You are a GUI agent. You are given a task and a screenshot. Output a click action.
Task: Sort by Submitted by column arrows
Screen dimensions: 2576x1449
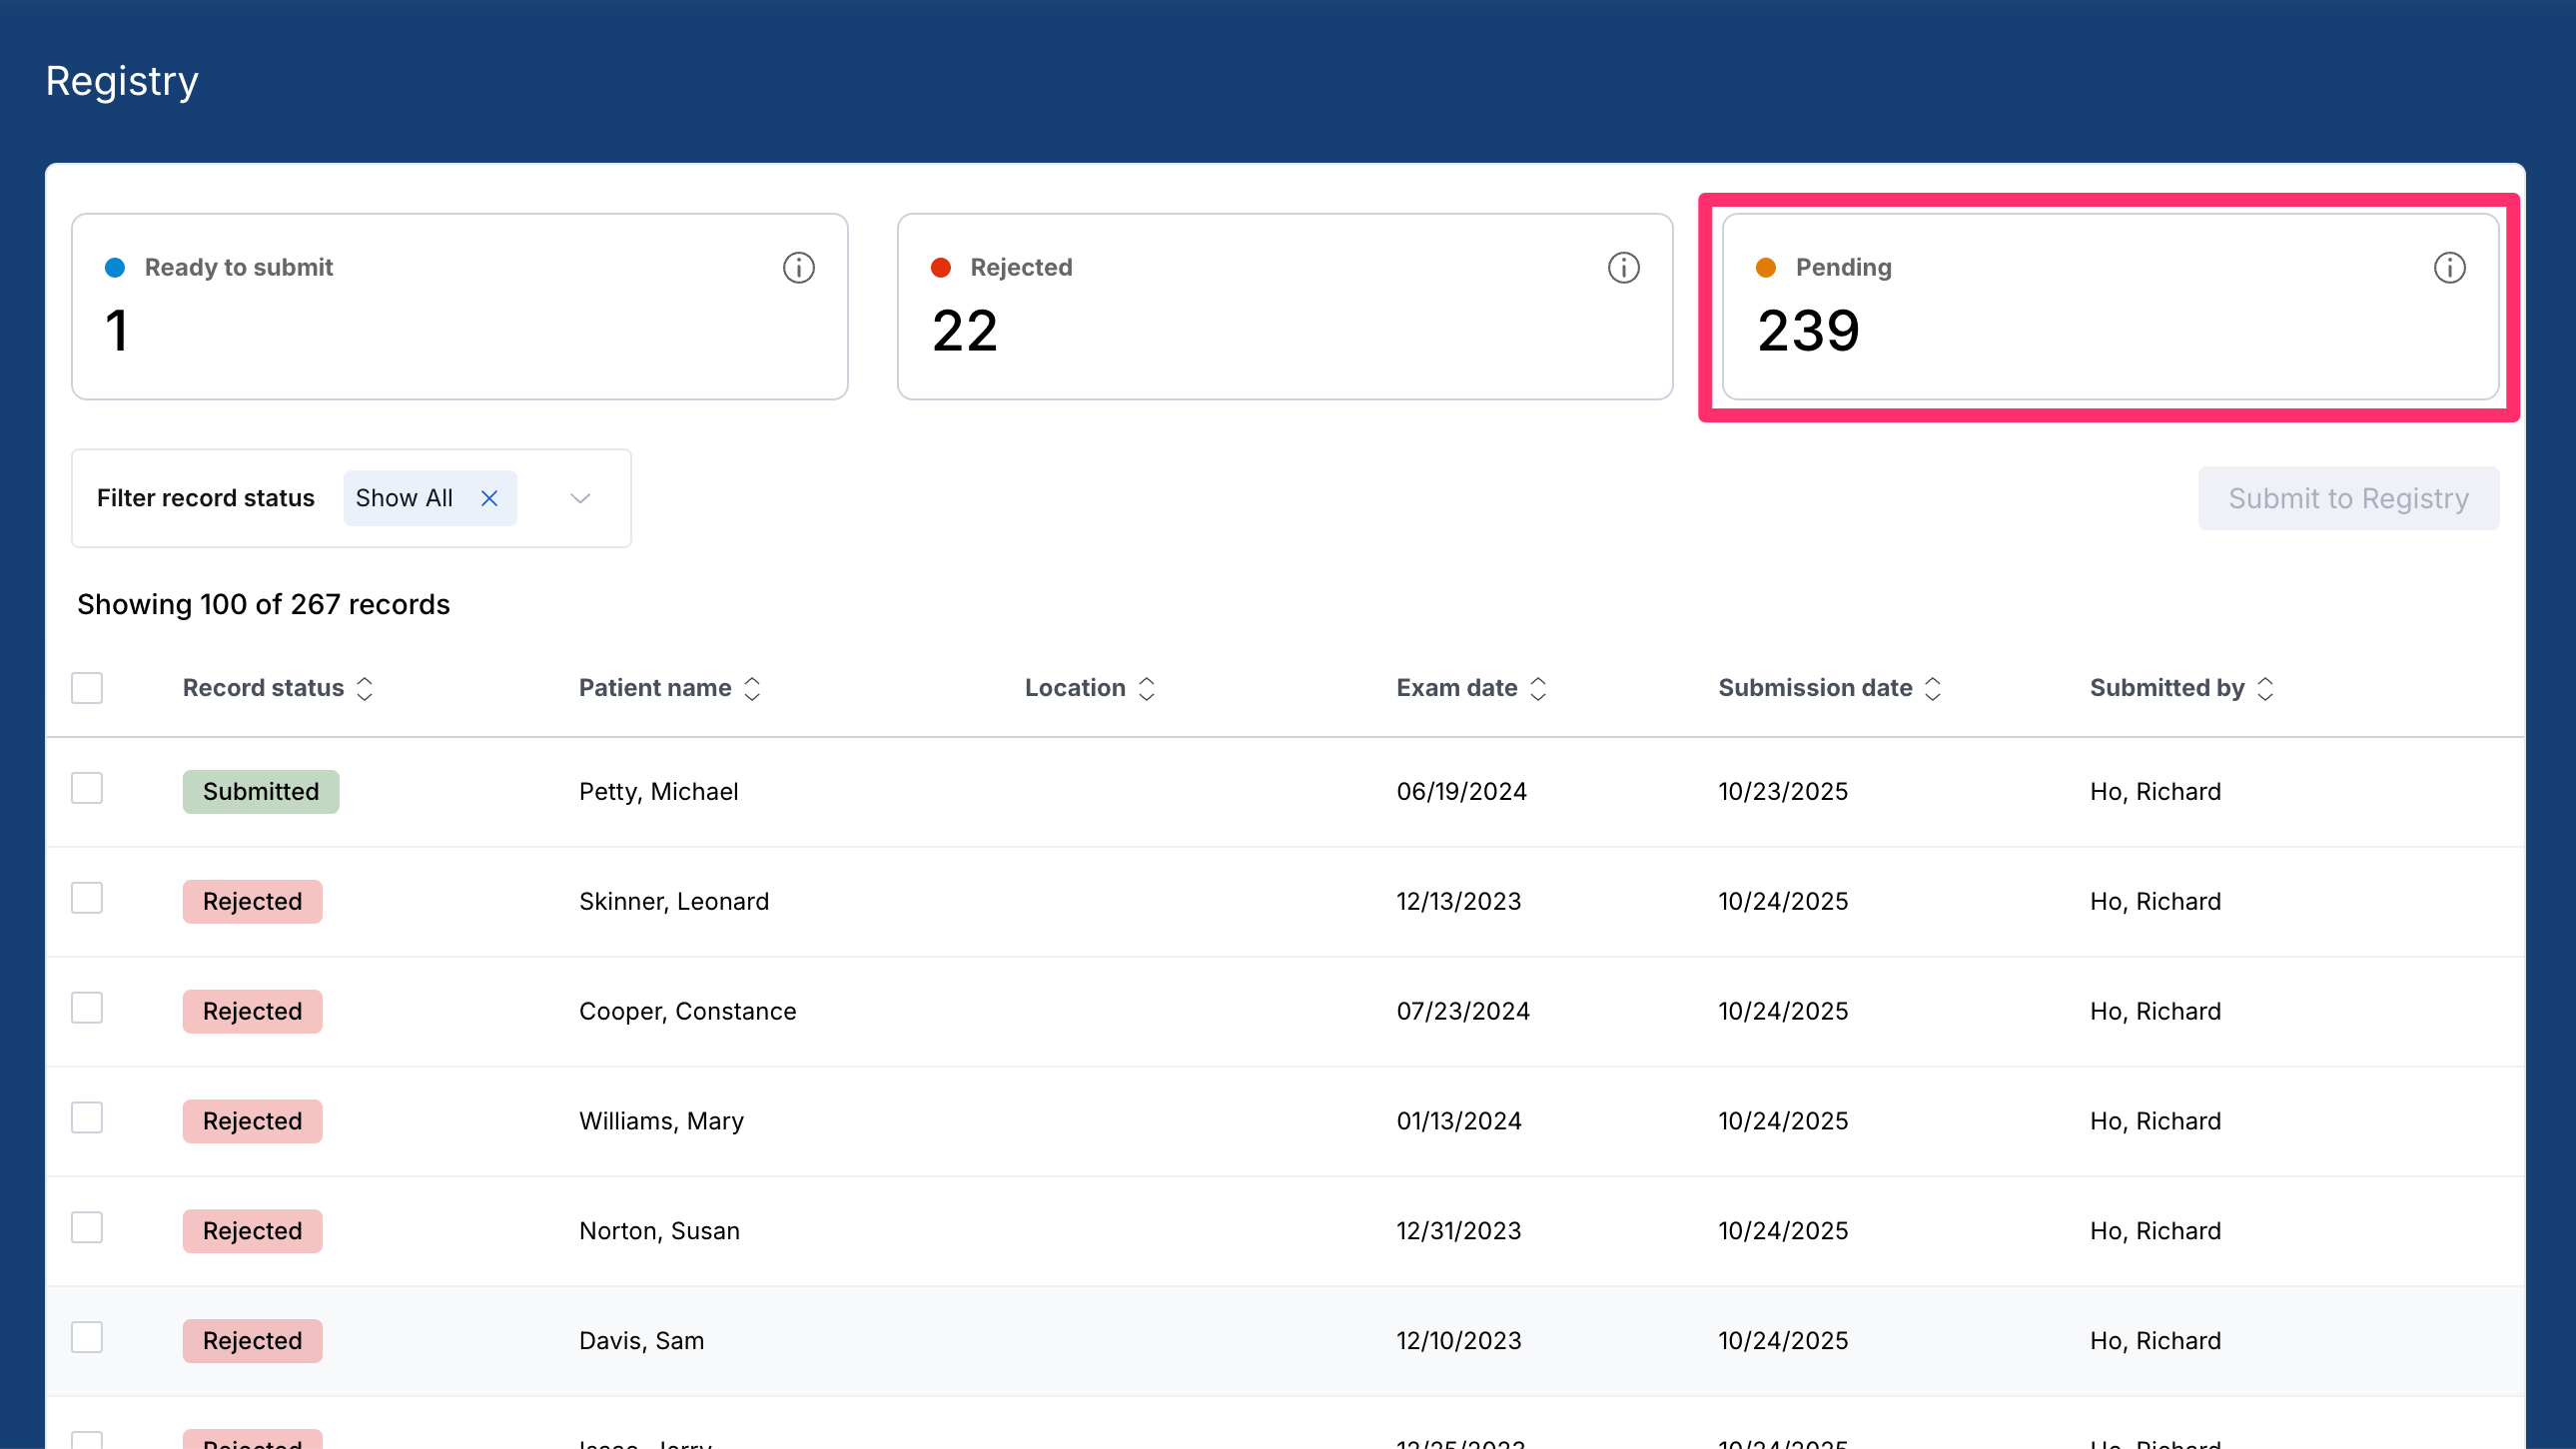(2265, 688)
